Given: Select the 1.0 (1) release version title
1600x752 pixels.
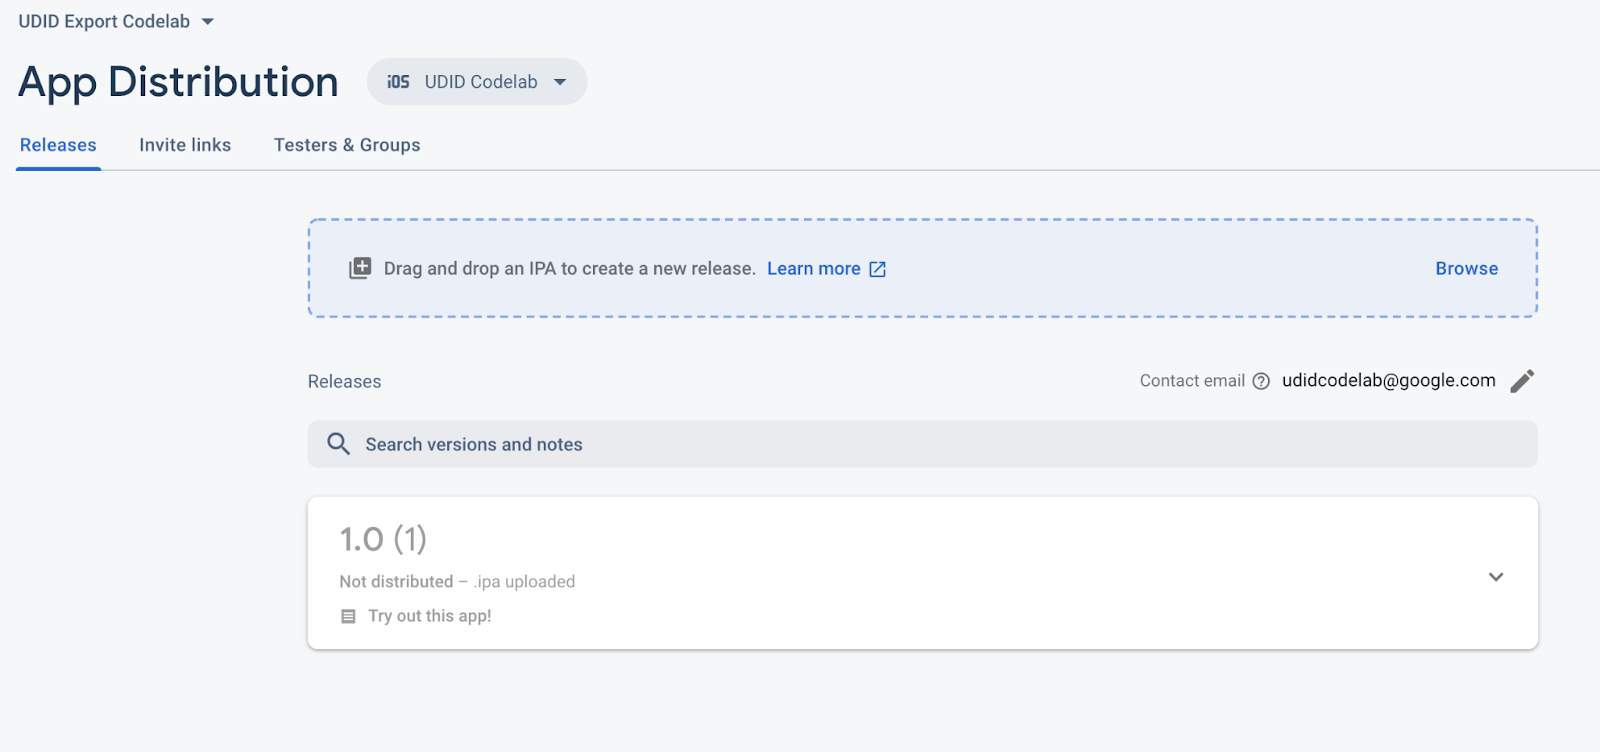Looking at the screenshot, I should [x=383, y=539].
